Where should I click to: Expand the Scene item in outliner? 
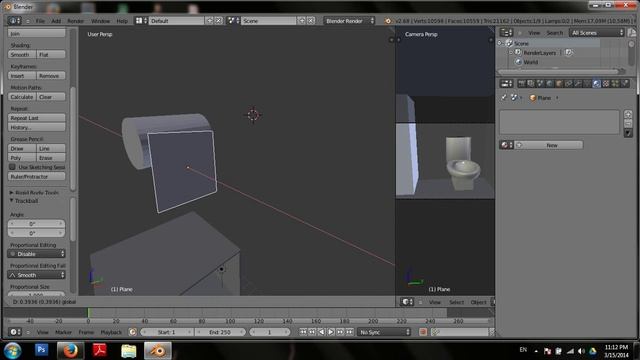500,43
